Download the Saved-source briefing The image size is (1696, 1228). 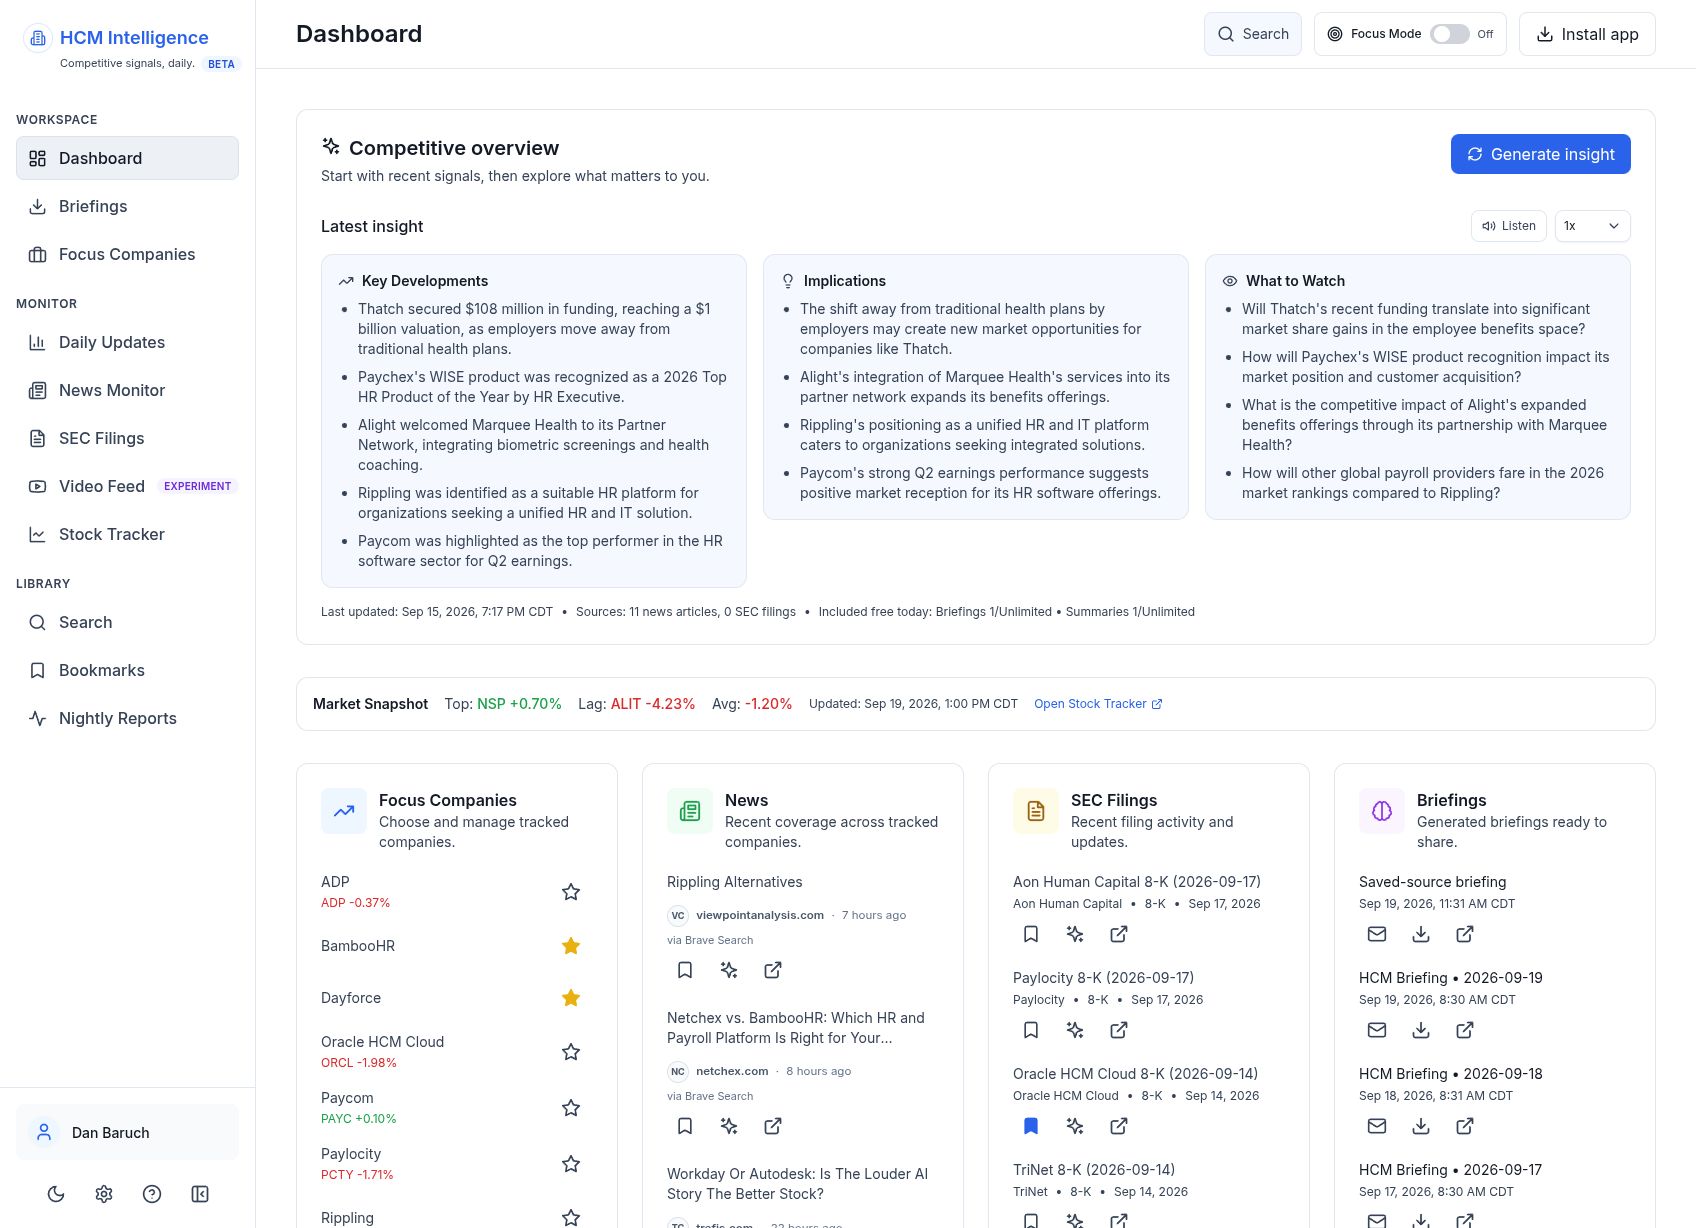coord(1421,934)
